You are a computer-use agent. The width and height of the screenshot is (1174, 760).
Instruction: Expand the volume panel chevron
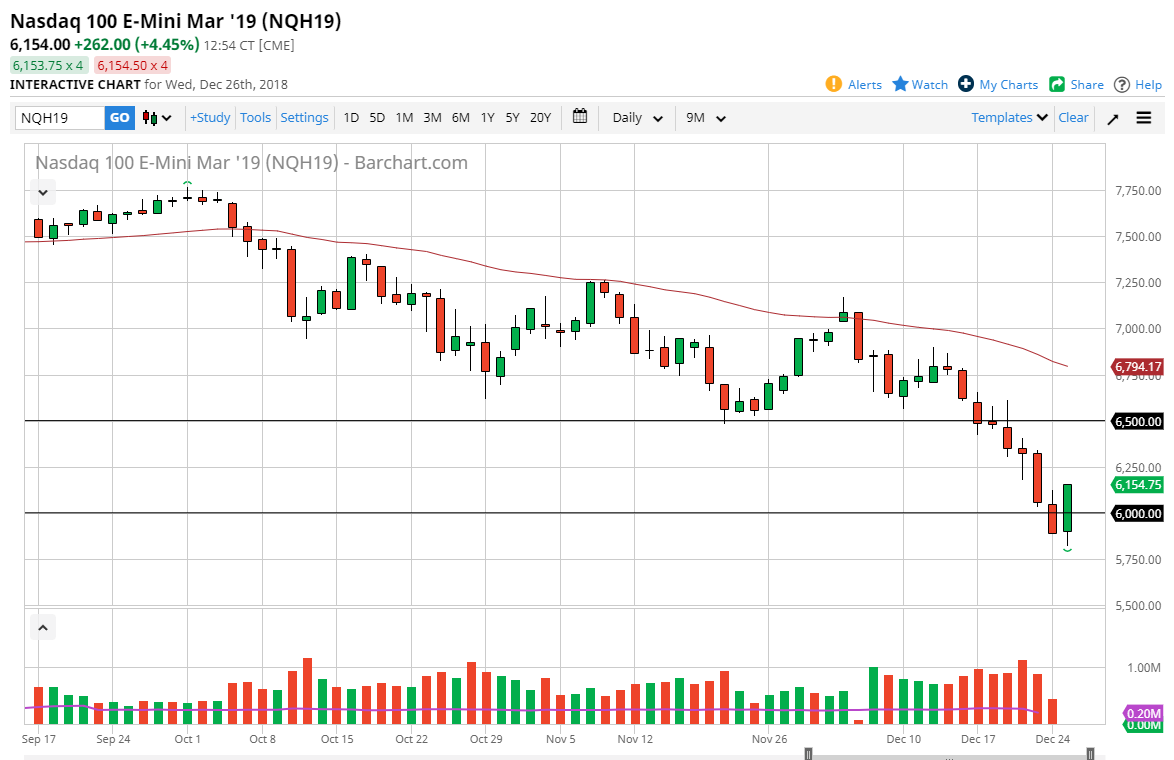(42, 626)
